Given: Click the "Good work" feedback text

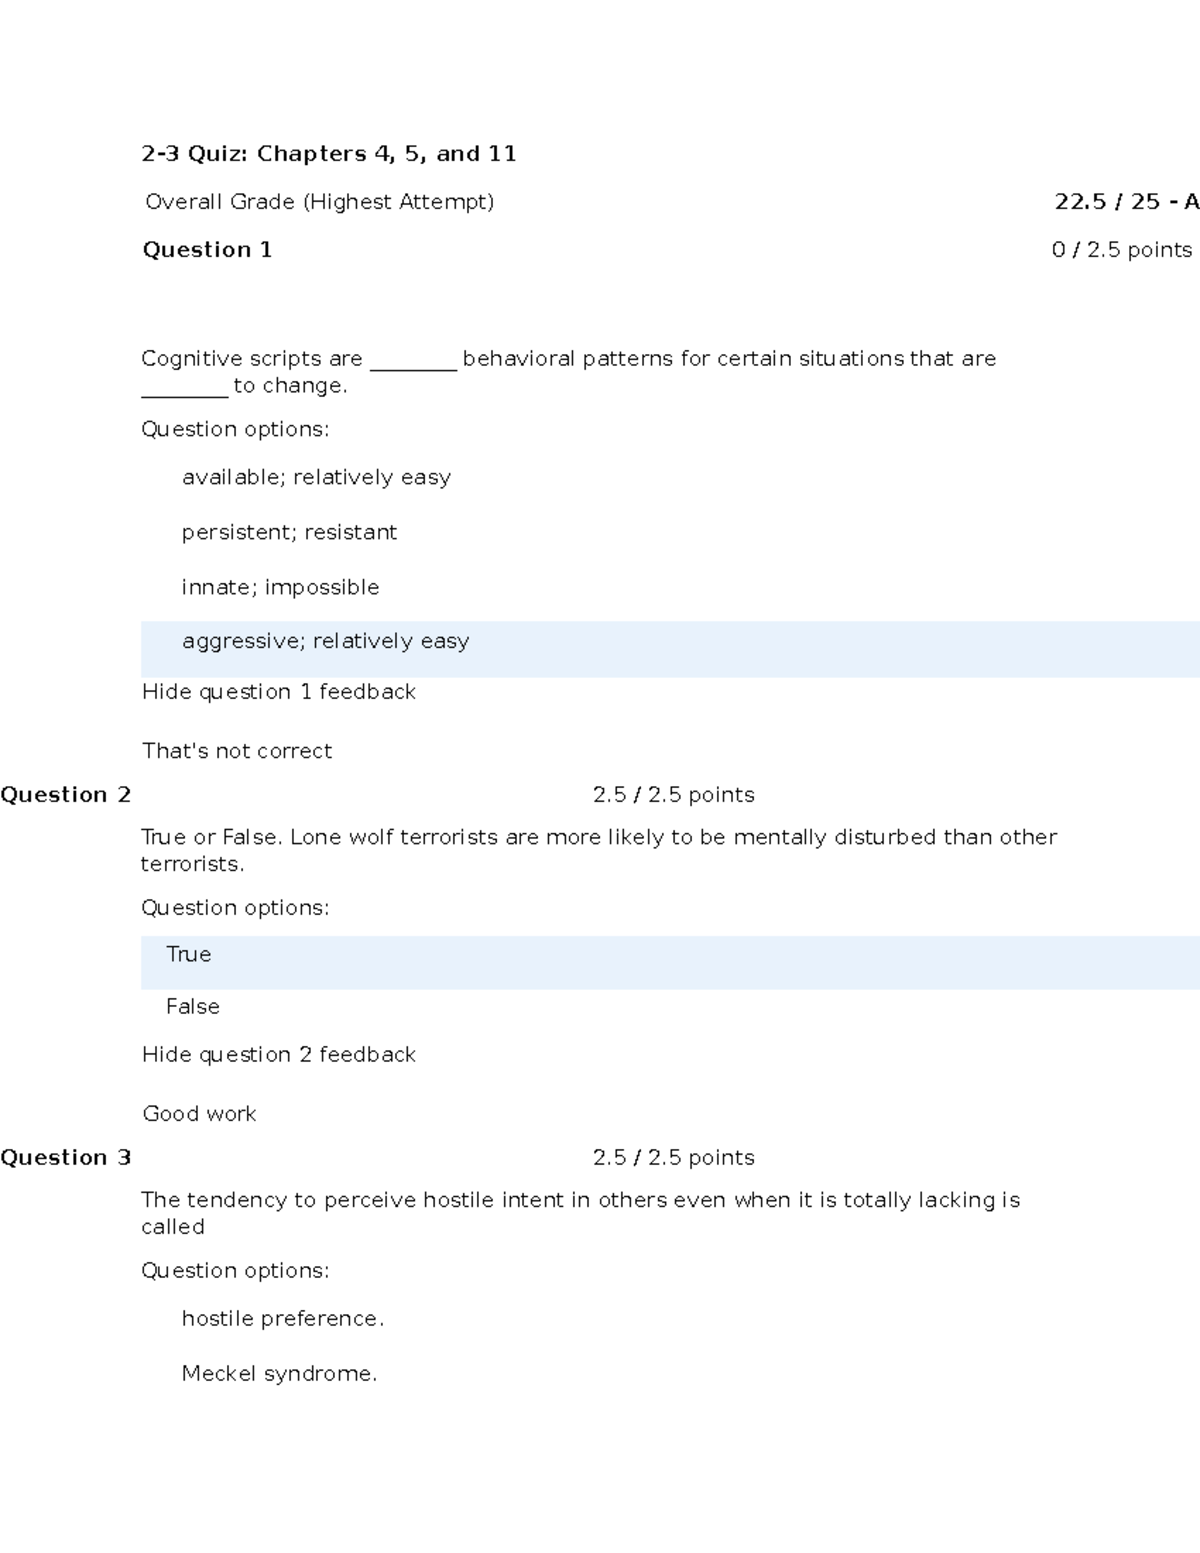Looking at the screenshot, I should point(199,1114).
